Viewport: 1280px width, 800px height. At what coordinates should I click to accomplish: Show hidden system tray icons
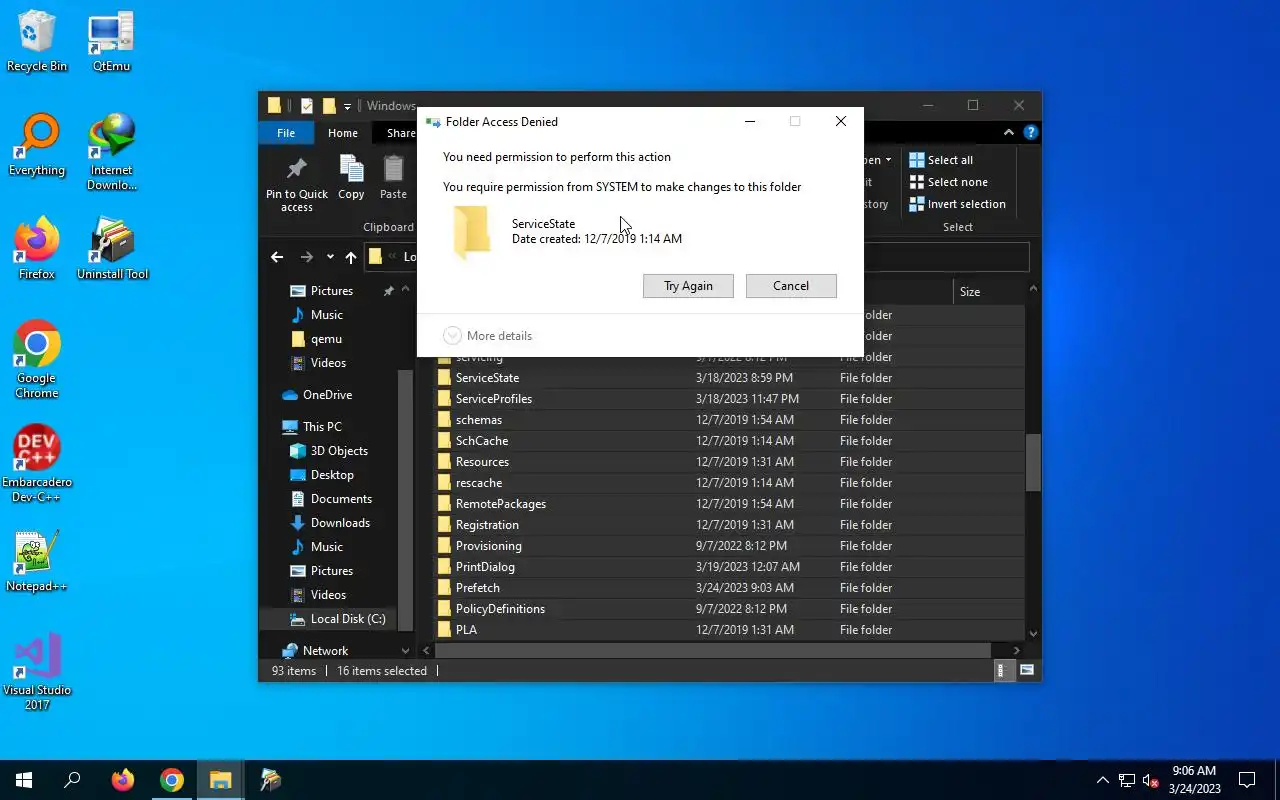tap(1103, 780)
